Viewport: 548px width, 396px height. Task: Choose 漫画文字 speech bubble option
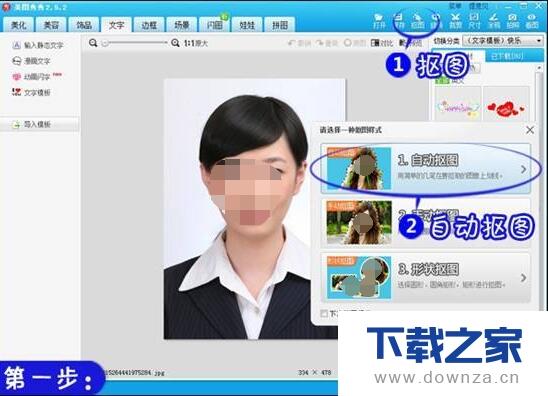31,61
